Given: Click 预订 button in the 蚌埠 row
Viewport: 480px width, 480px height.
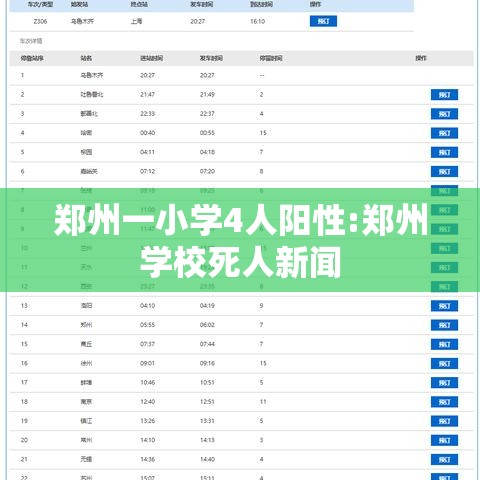Looking at the screenshot, I should [444, 383].
